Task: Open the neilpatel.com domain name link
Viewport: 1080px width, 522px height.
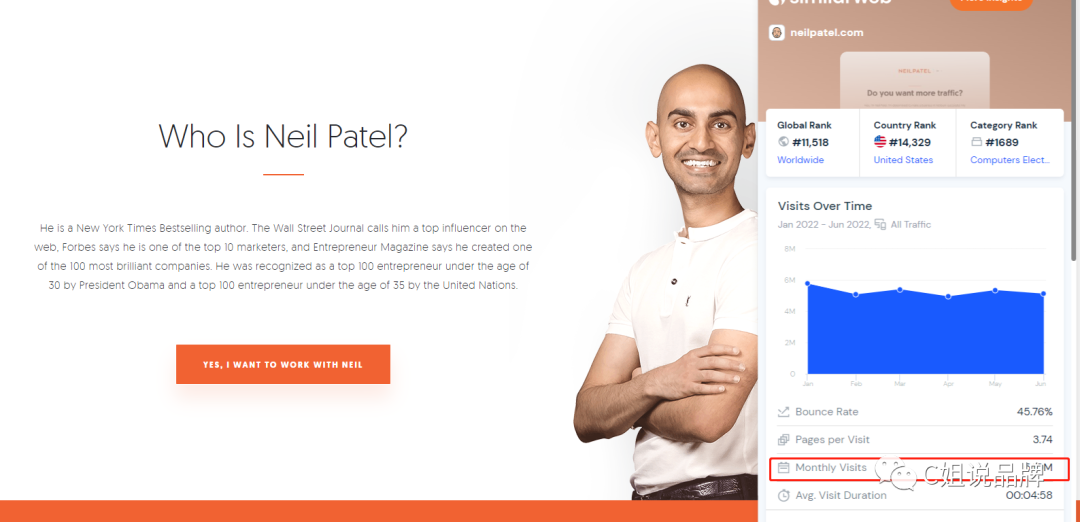Action: (827, 32)
